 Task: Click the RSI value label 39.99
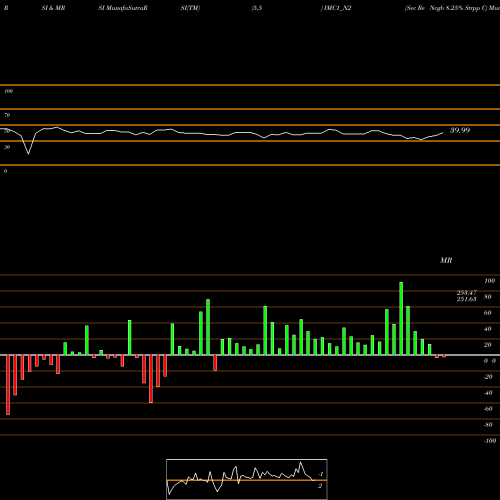(460, 130)
